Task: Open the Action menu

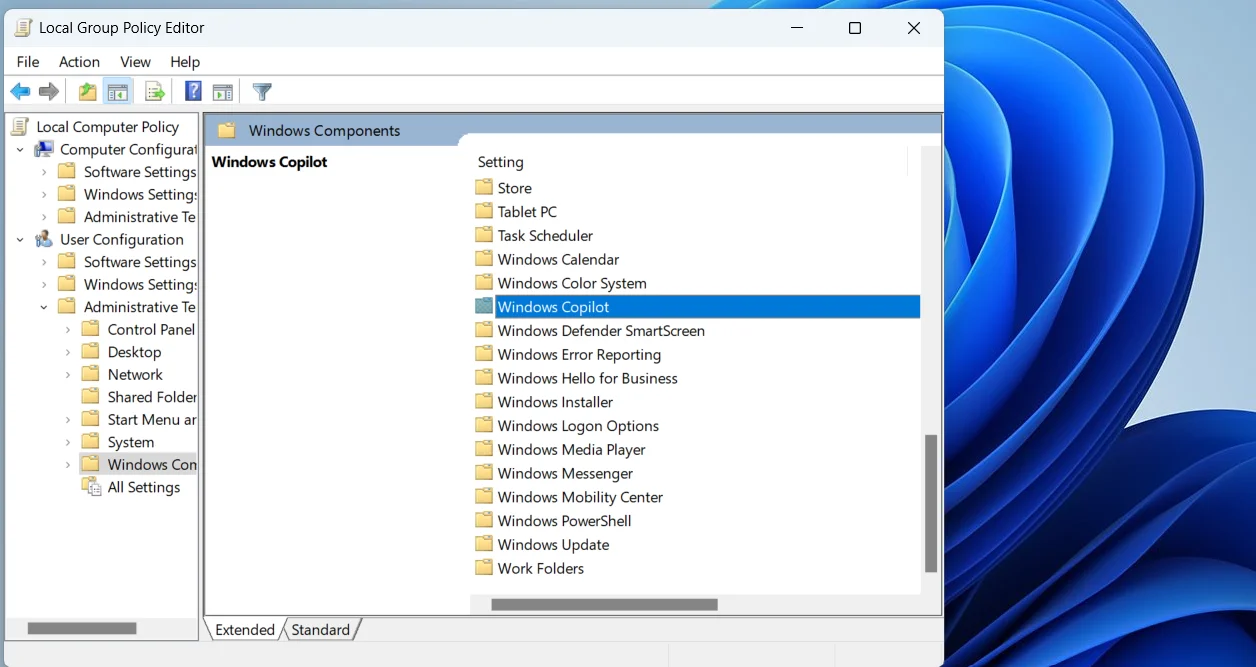Action: coord(79,62)
